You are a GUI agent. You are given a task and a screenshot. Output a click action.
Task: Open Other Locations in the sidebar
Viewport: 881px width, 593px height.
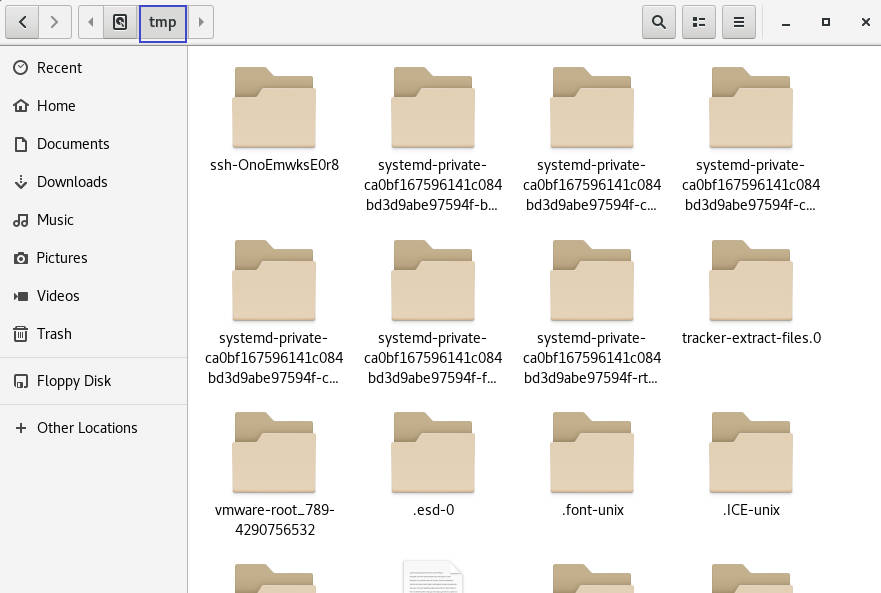pyautogui.click(x=94, y=428)
